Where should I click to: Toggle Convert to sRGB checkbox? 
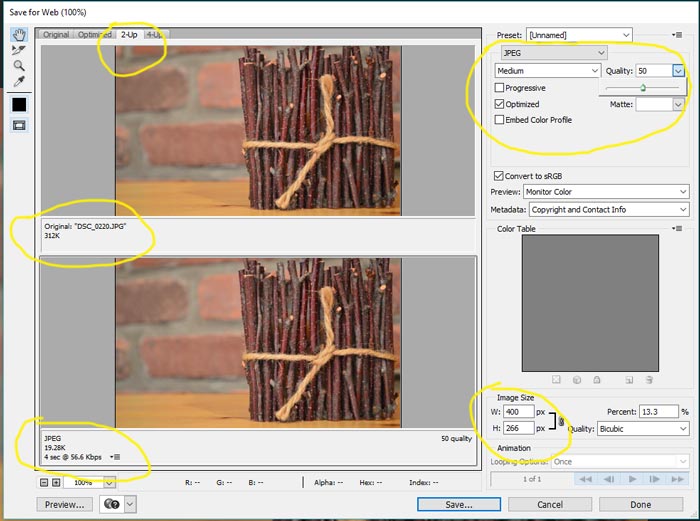(x=499, y=175)
